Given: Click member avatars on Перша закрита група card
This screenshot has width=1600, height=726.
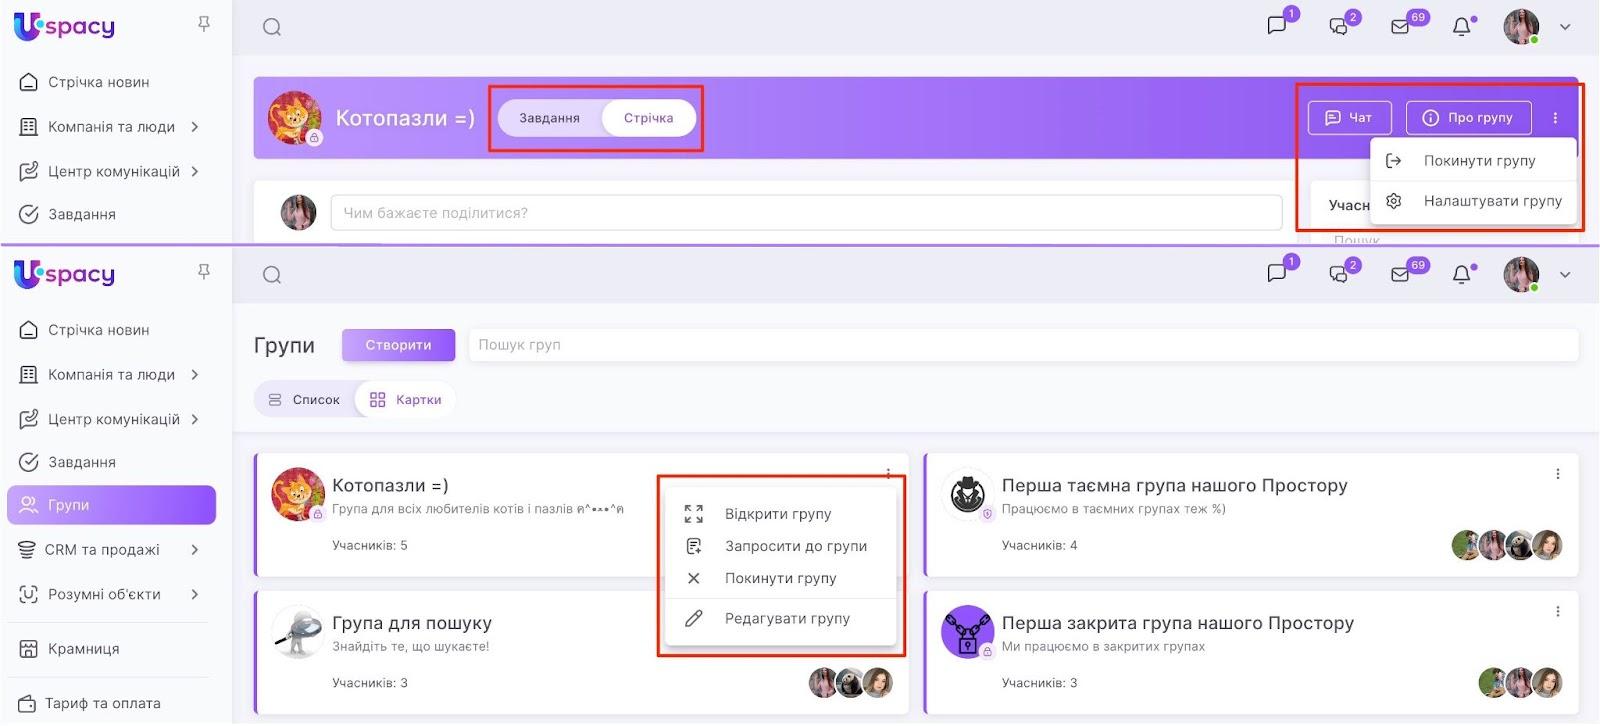Looking at the screenshot, I should tap(1520, 683).
